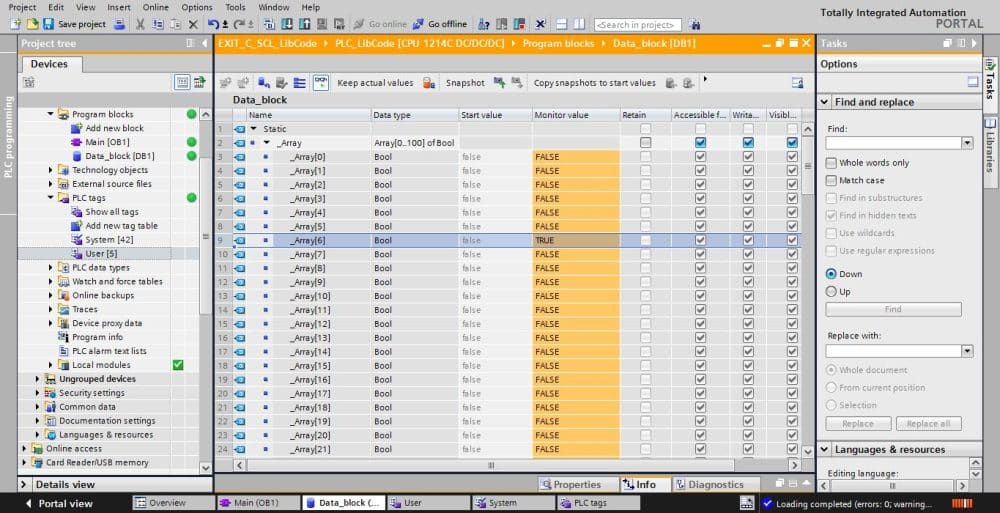Click the Undo arrow icon
Image resolution: width=1000 pixels, height=513 pixels.
tap(213, 24)
